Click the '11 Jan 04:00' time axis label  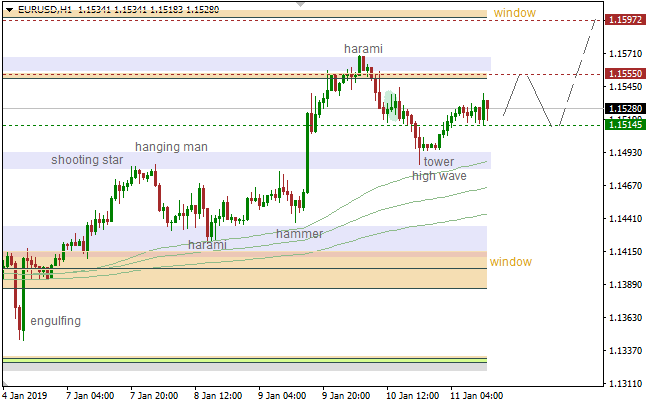point(478,396)
